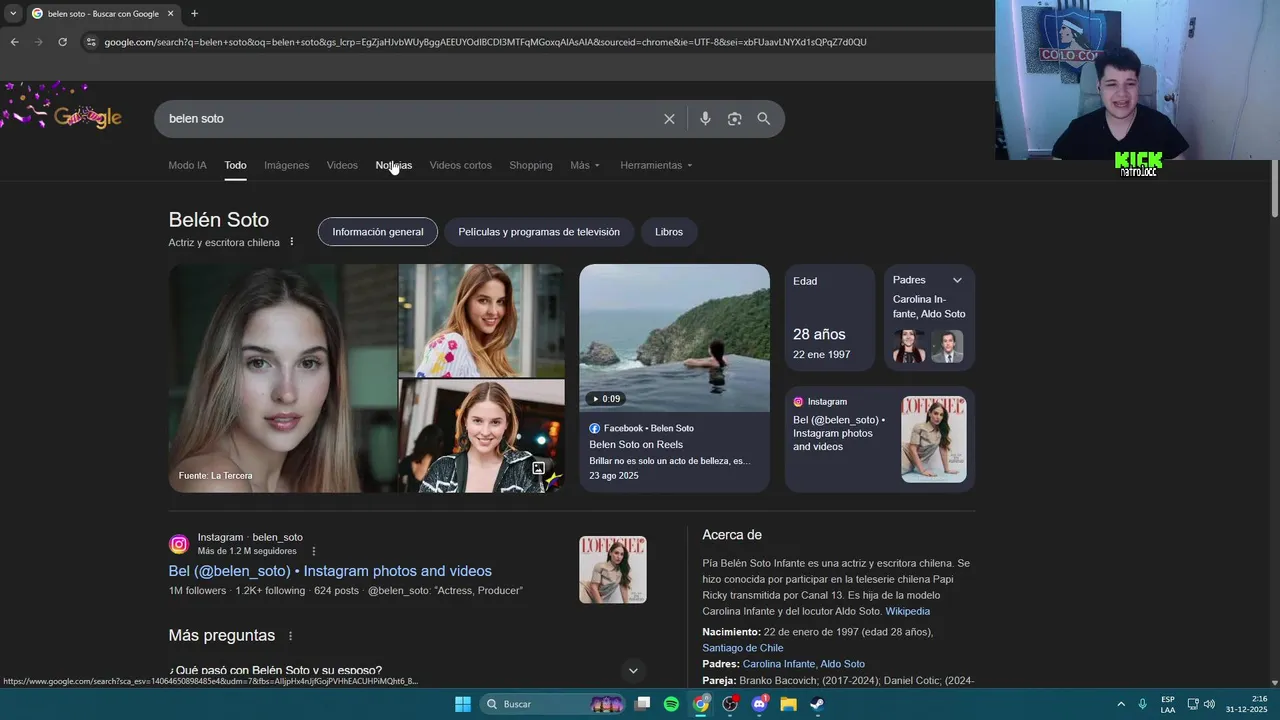This screenshot has width=1280, height=720.
Task: Open Discord from the taskbar
Action: point(759,704)
